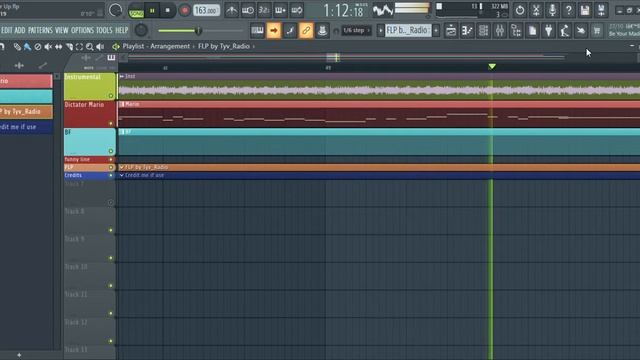Viewport: 640px width, 360px height.
Task: Click the arrow before the pattern selector
Action: (x=380, y=30)
